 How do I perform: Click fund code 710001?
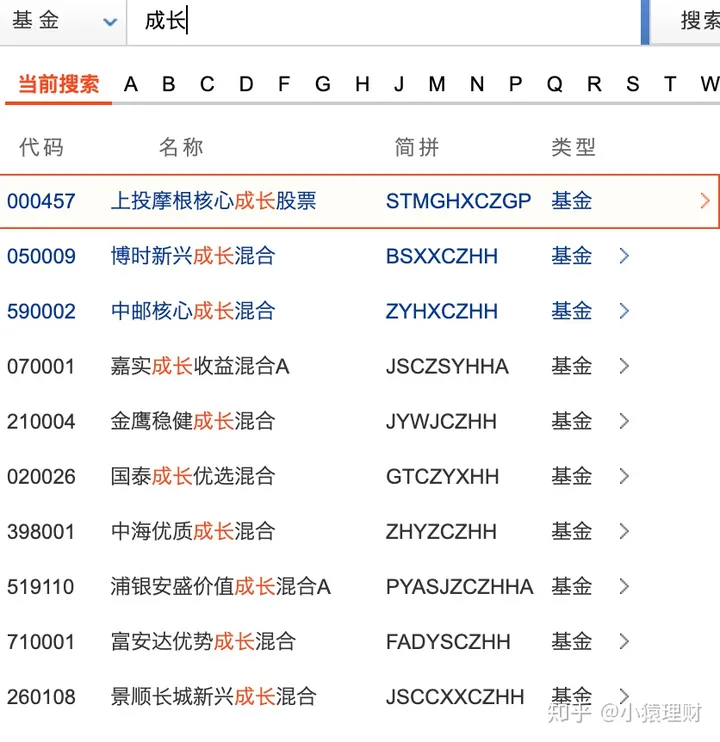pyautogui.click(x=41, y=642)
